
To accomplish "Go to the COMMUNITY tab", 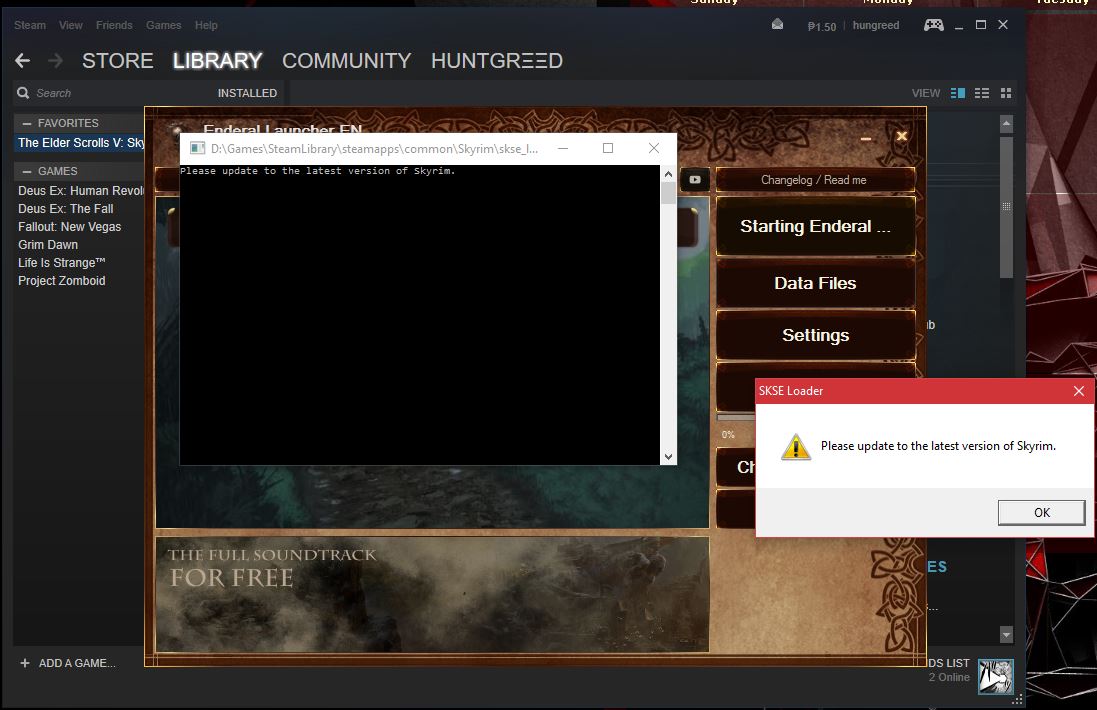I will pos(346,61).
